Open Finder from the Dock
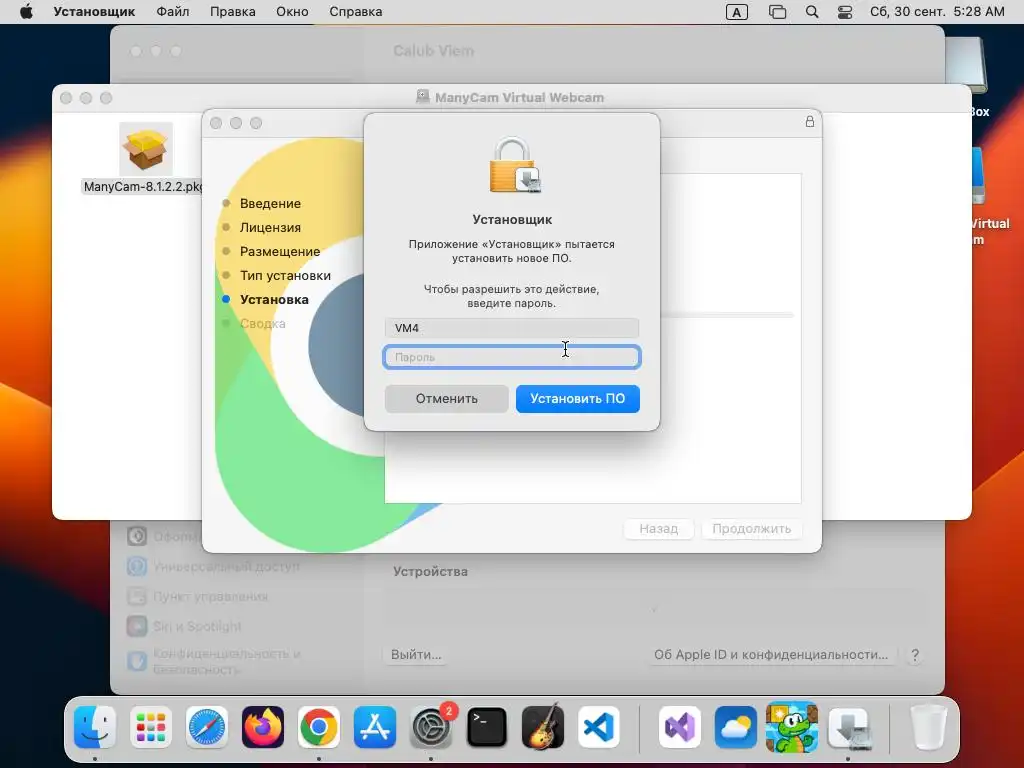The width and height of the screenshot is (1024, 768). (x=95, y=727)
